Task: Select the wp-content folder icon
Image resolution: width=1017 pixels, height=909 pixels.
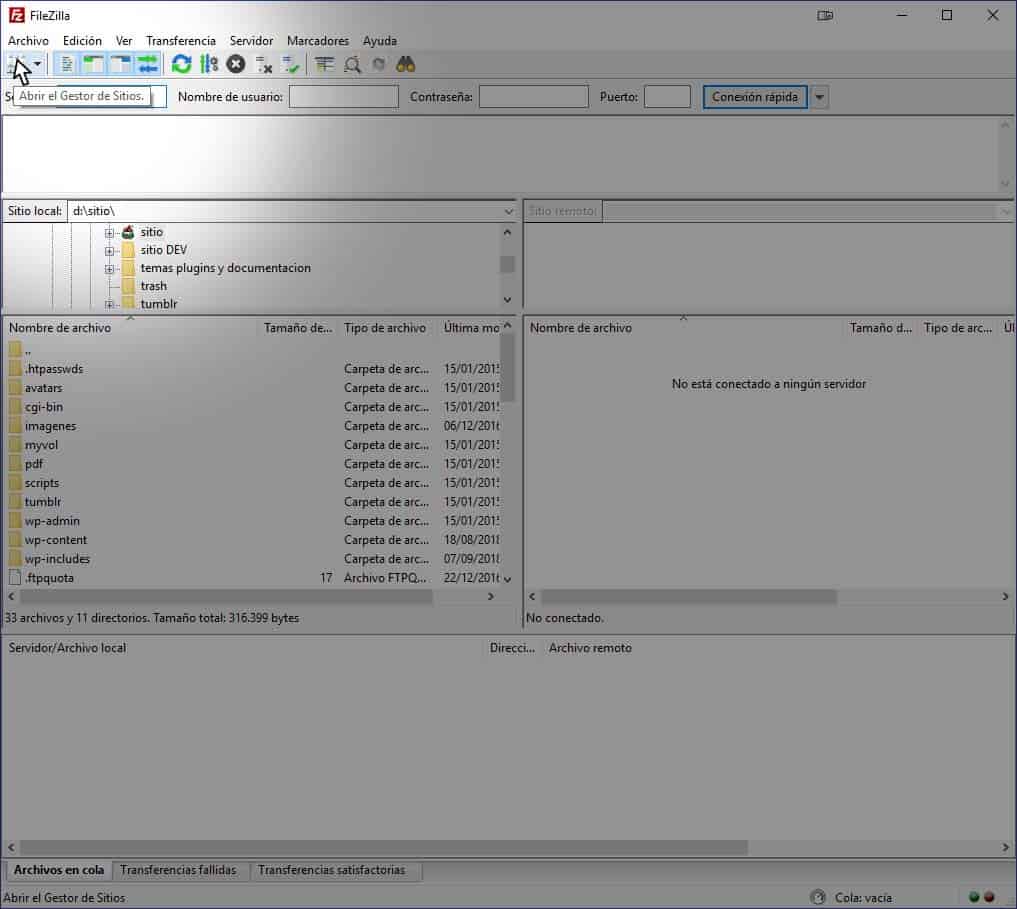Action: pyautogui.click(x=15, y=540)
